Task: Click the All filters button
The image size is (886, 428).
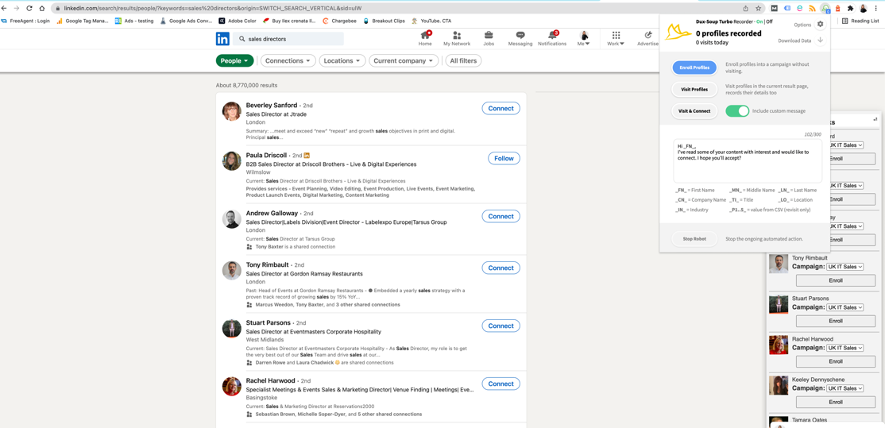Action: coord(463,60)
